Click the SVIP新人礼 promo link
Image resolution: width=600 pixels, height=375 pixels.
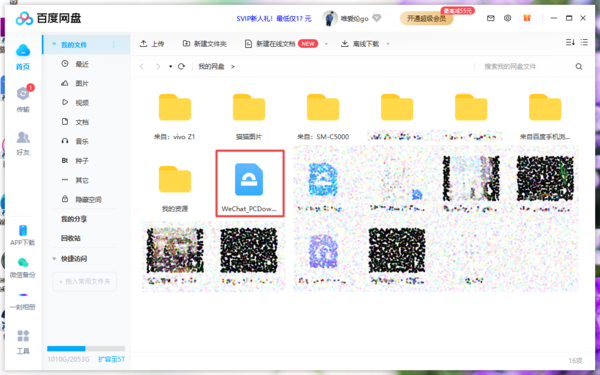pos(274,18)
